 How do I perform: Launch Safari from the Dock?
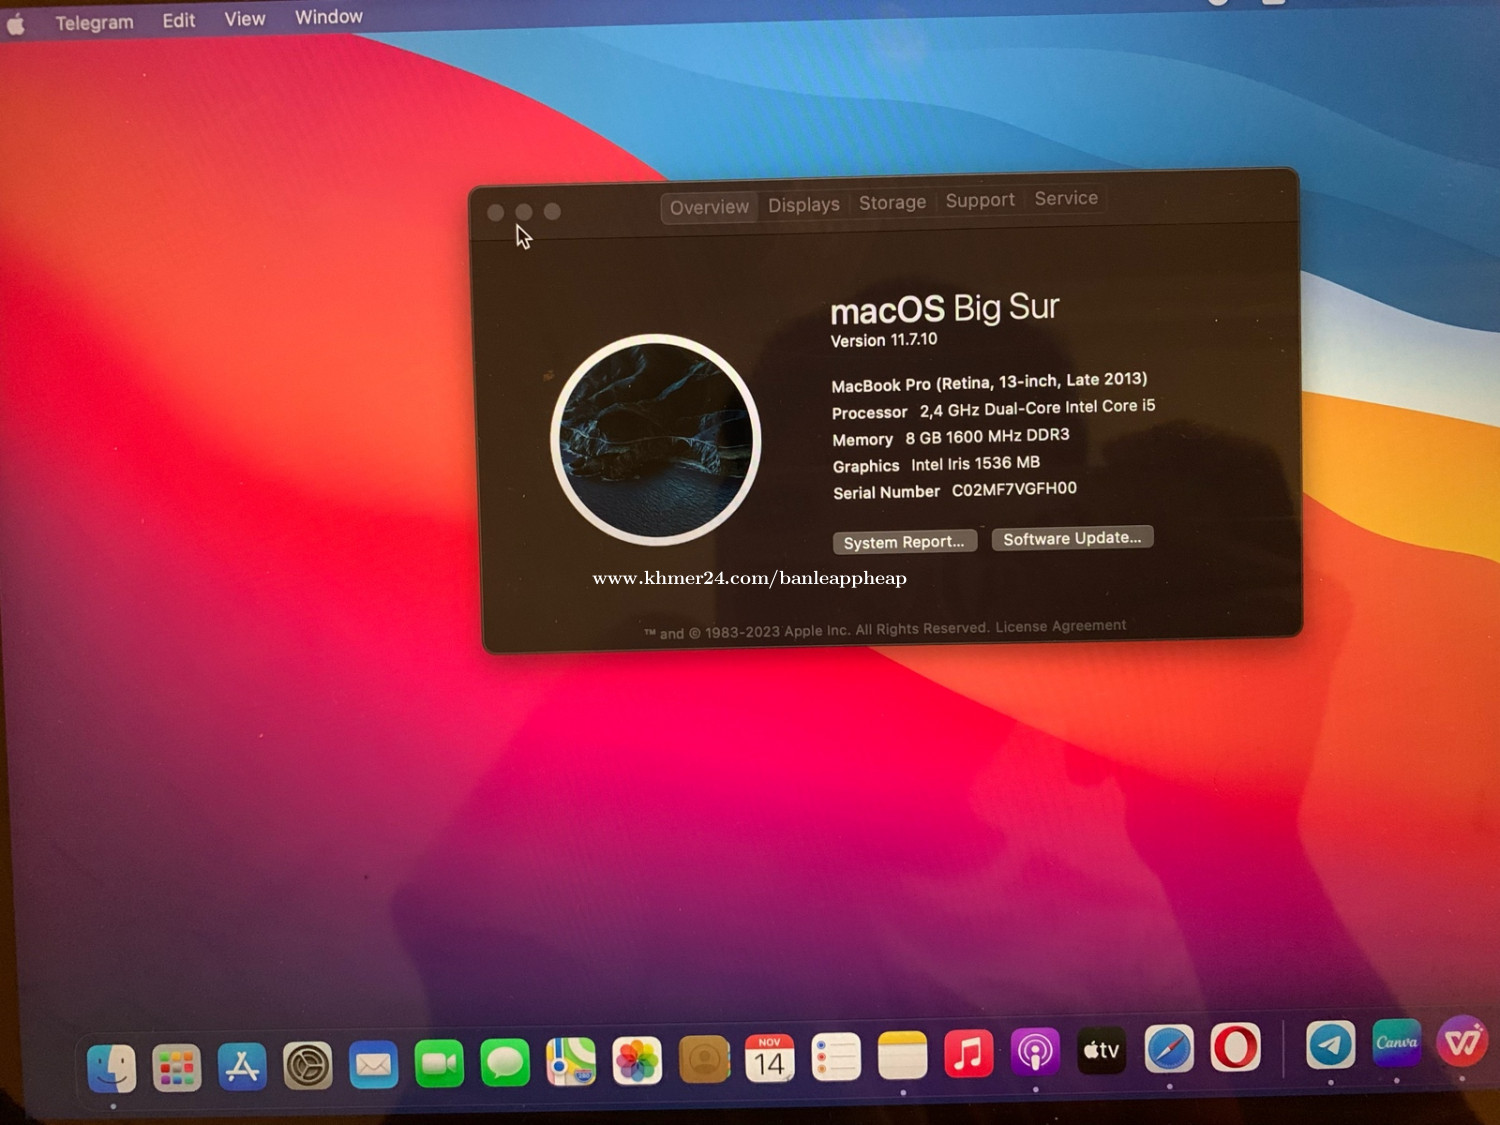(x=1169, y=1050)
